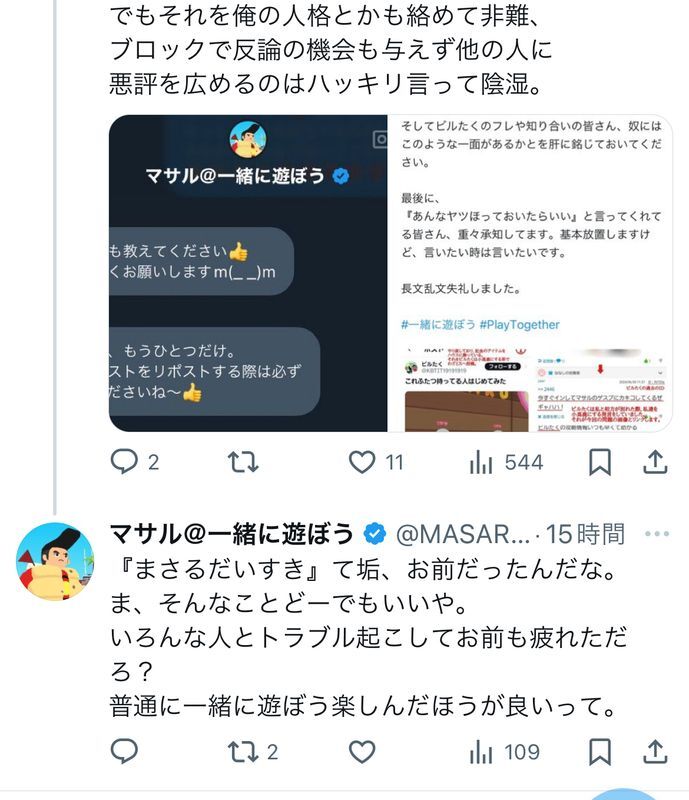The width and height of the screenshot is (689, 800).
Task: Repost the tweet with 2 reposts
Action: point(253,752)
